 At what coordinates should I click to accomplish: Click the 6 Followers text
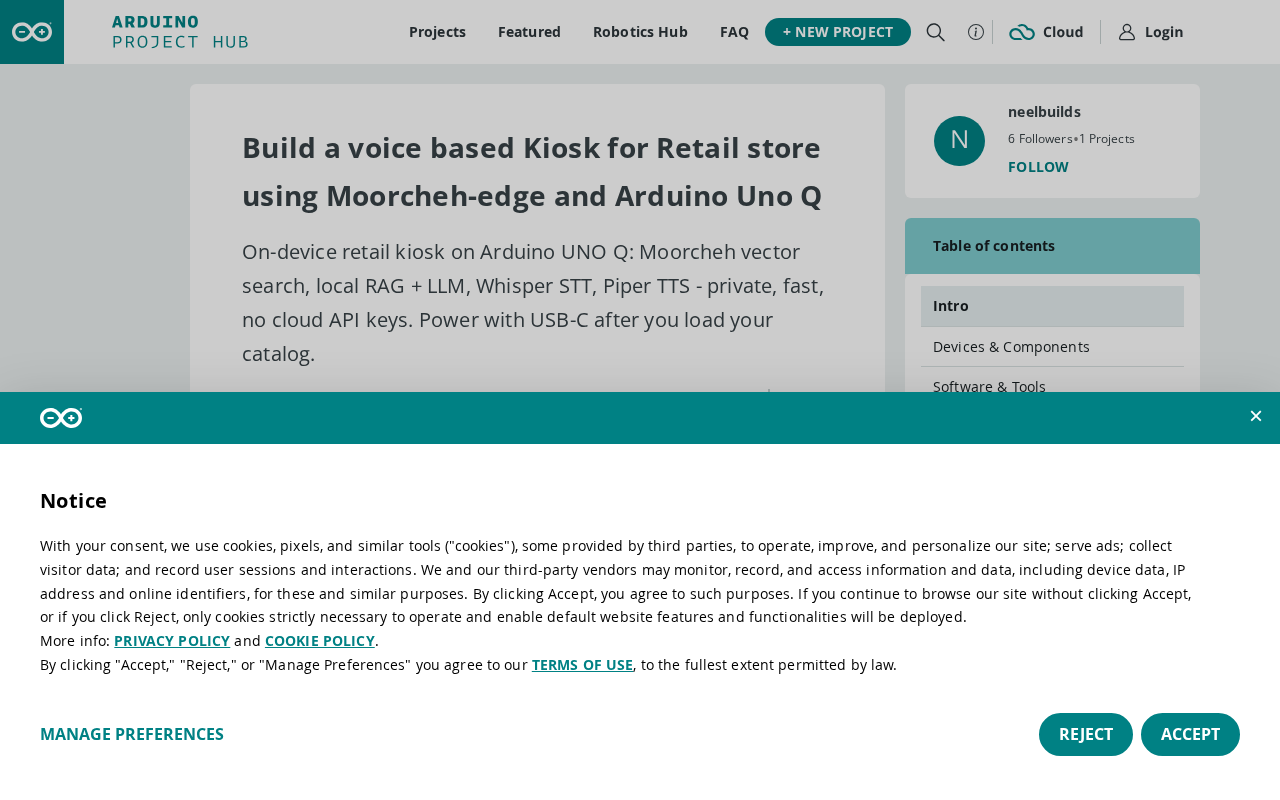click(1040, 139)
